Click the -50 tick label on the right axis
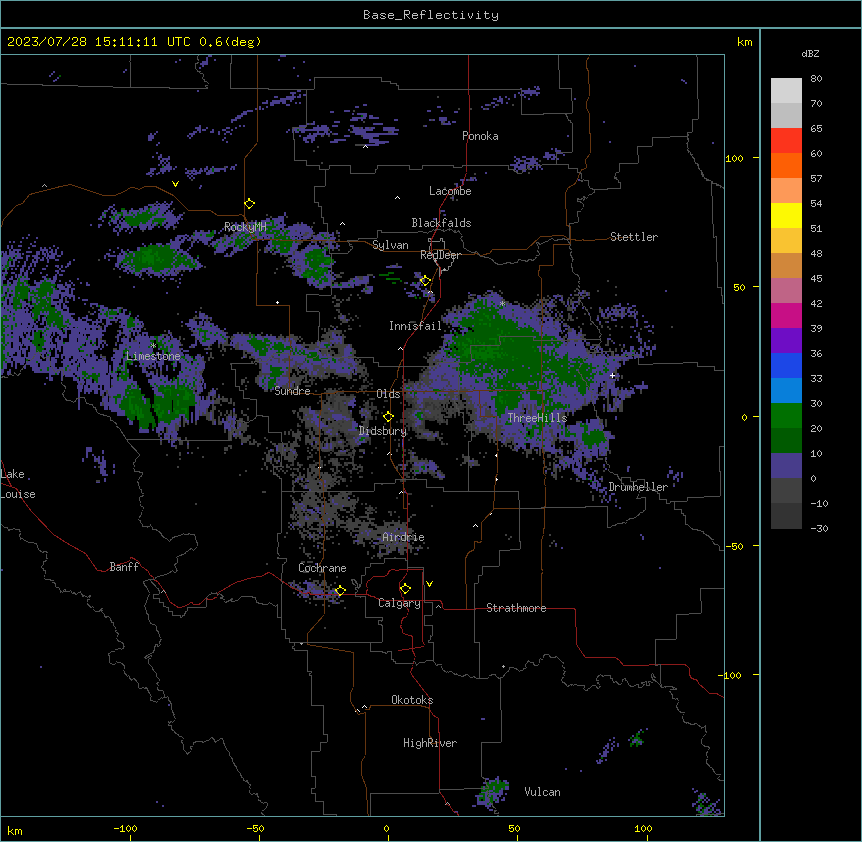 734,546
